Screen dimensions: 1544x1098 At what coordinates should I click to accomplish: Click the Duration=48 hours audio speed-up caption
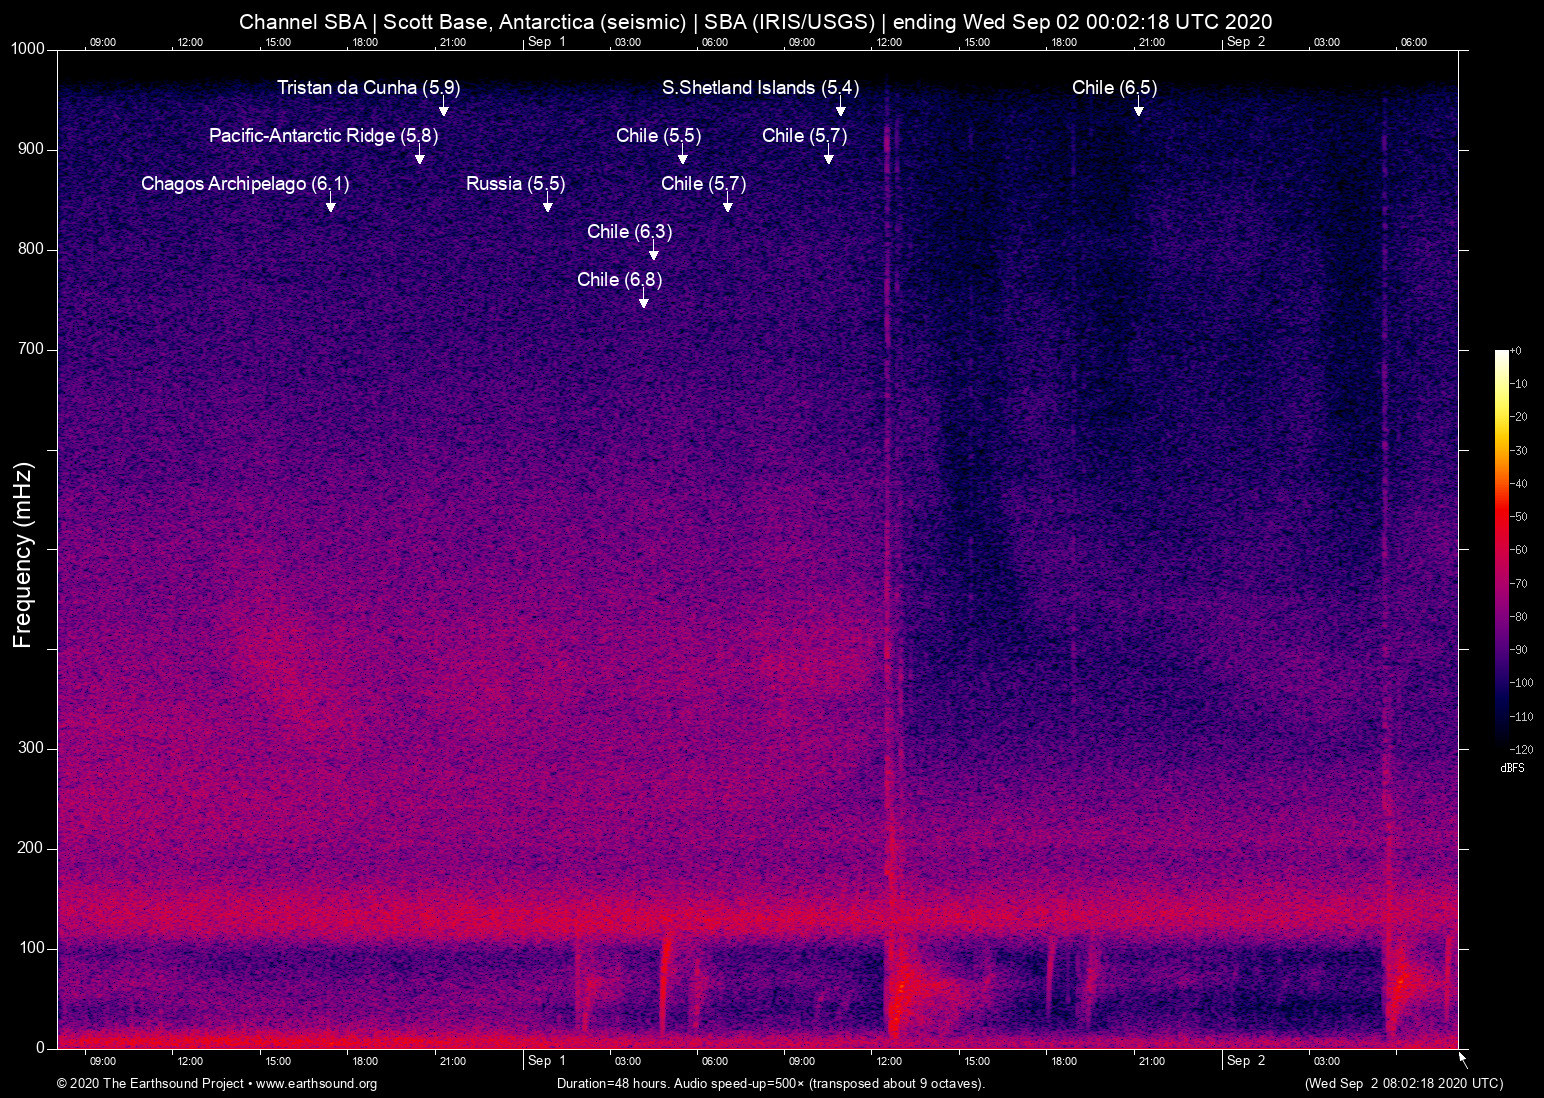tap(770, 1083)
